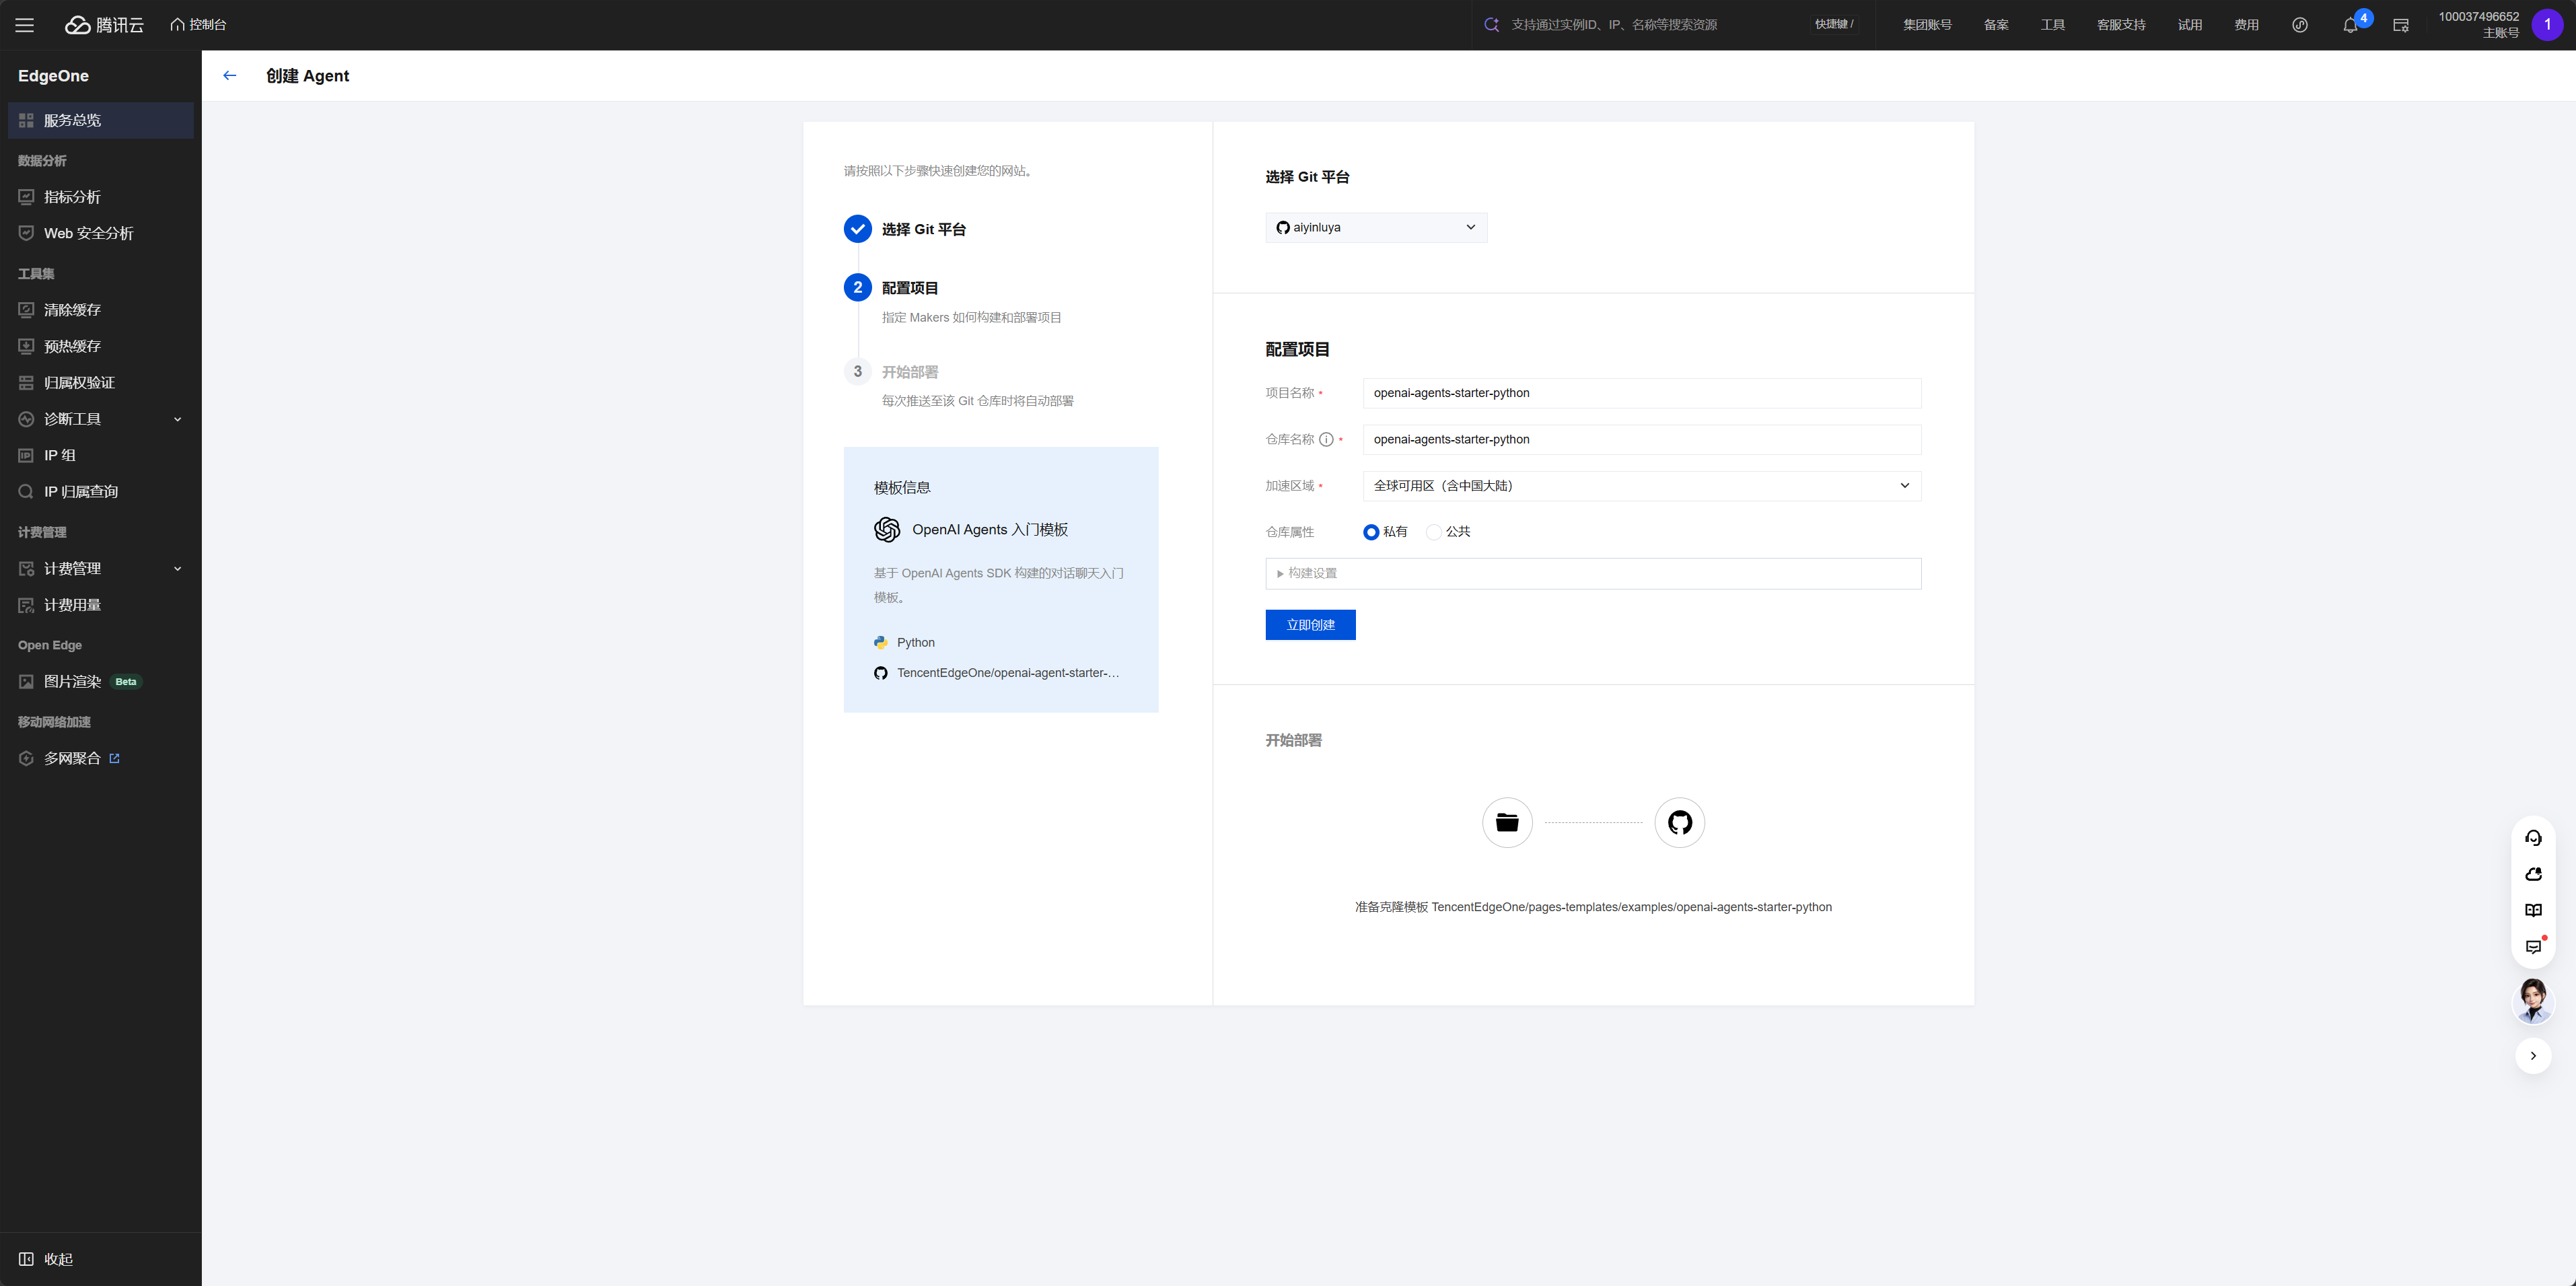Image resolution: width=2576 pixels, height=1286 pixels.
Task: Open the hamburger navigation menu
Action: point(25,25)
